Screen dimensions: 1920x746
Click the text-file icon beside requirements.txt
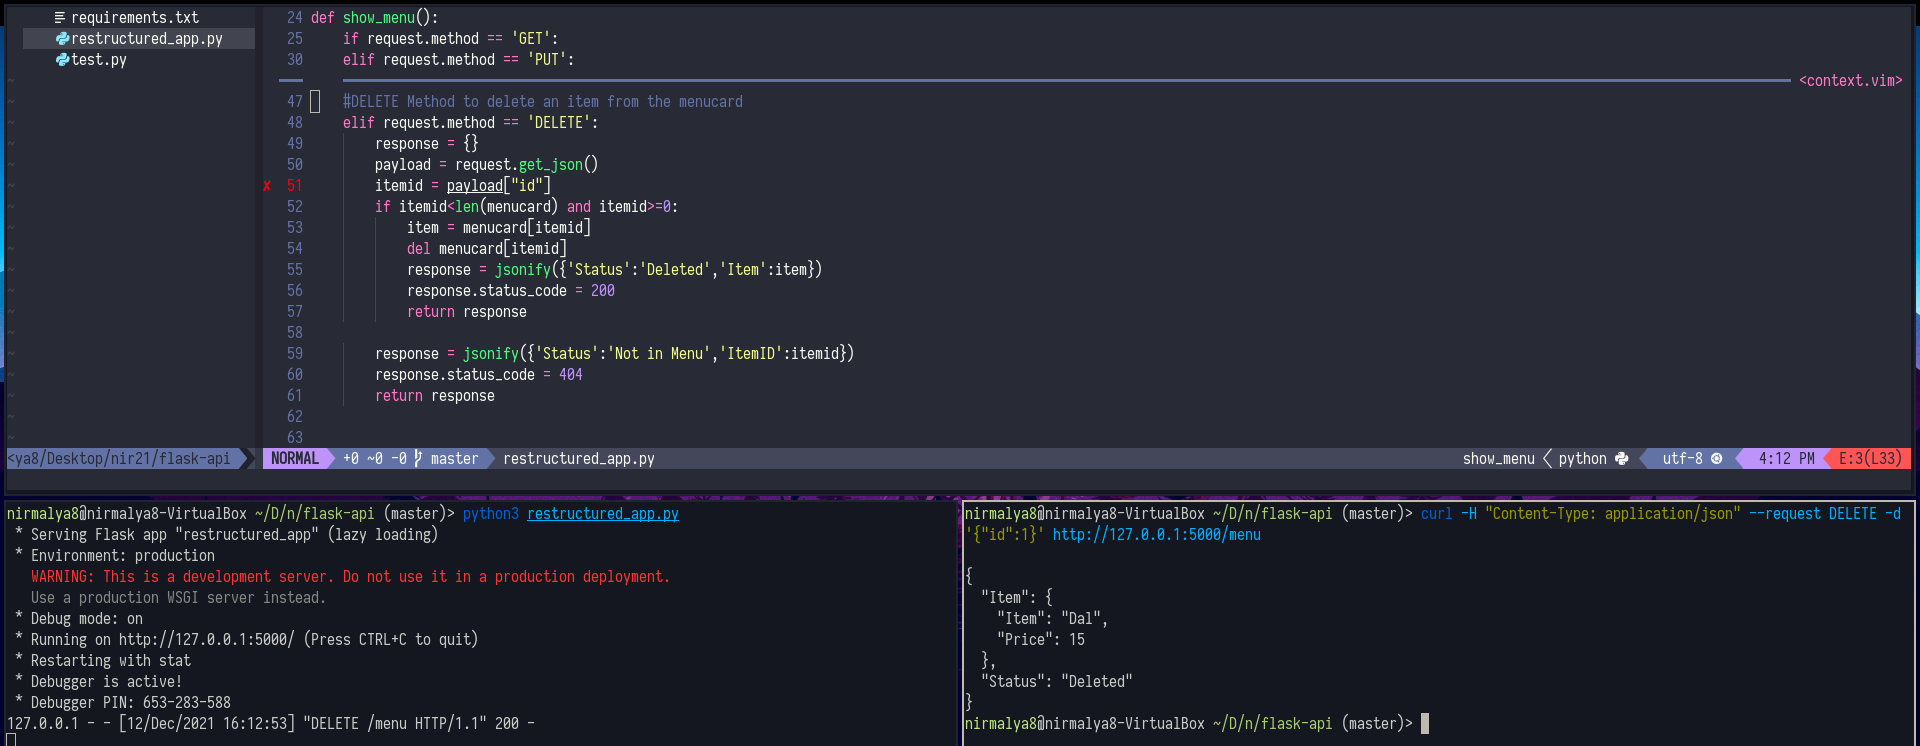(60, 18)
